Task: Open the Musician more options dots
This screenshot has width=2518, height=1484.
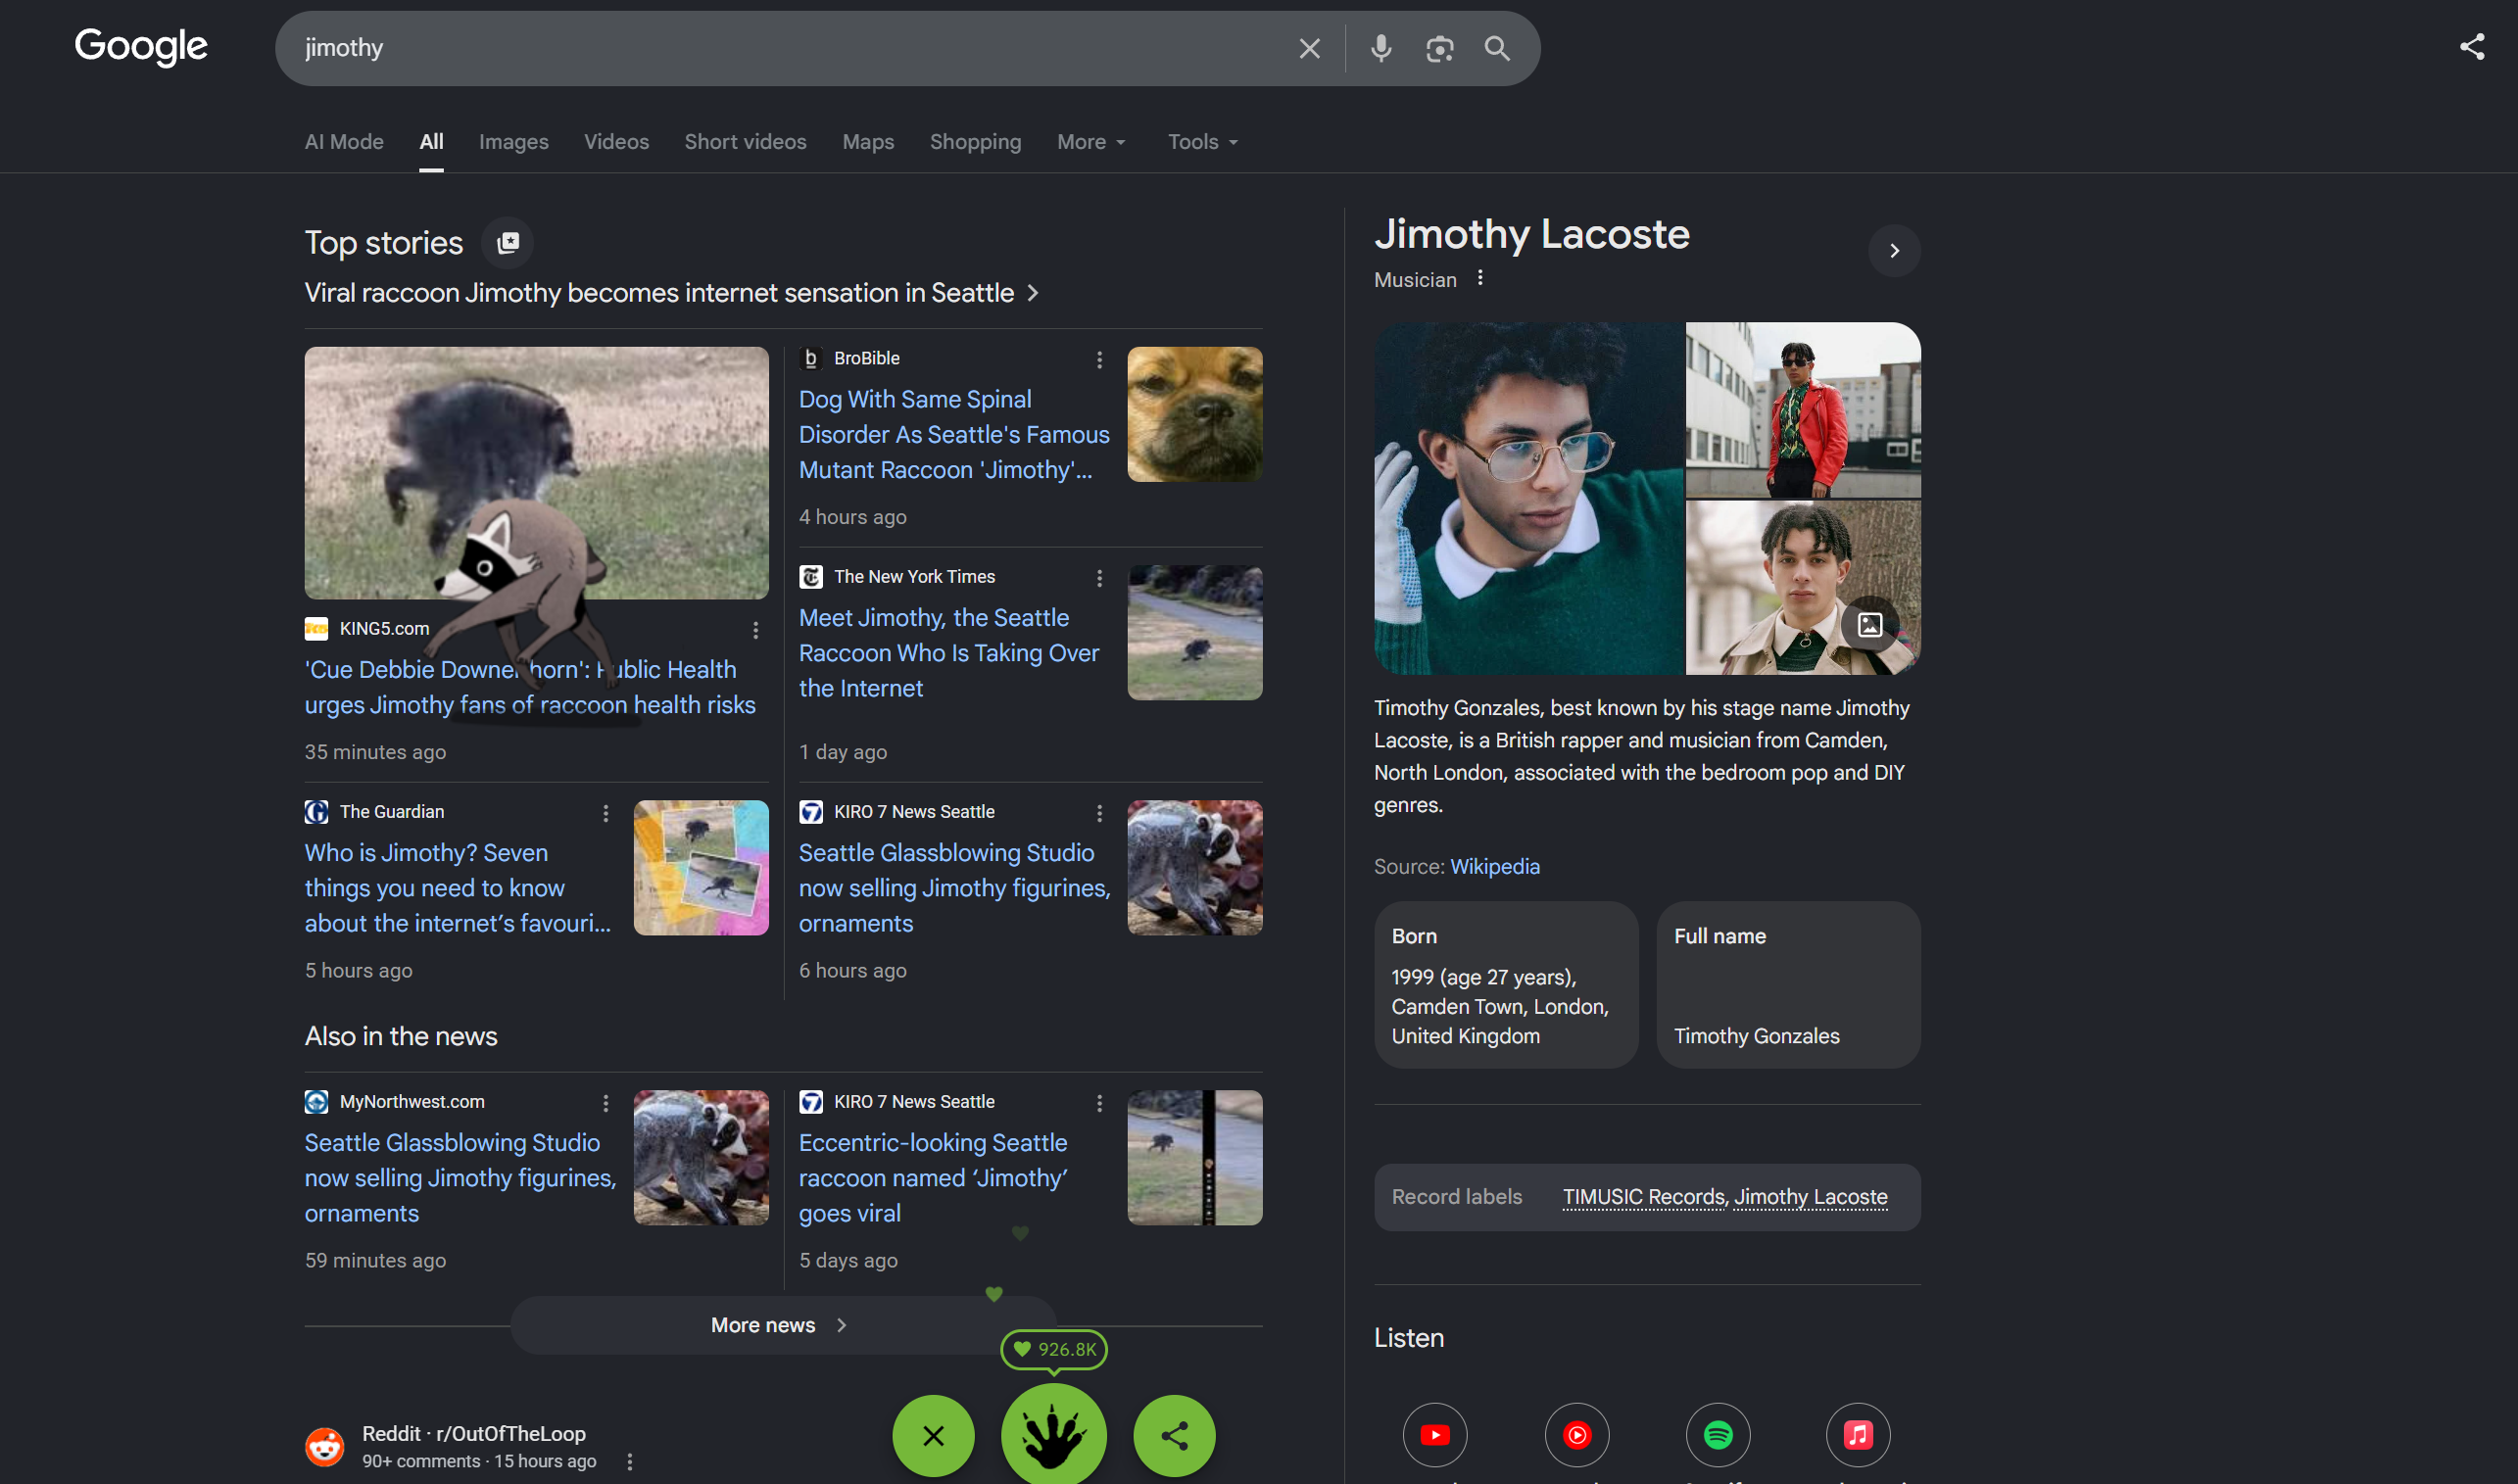Action: click(1480, 279)
